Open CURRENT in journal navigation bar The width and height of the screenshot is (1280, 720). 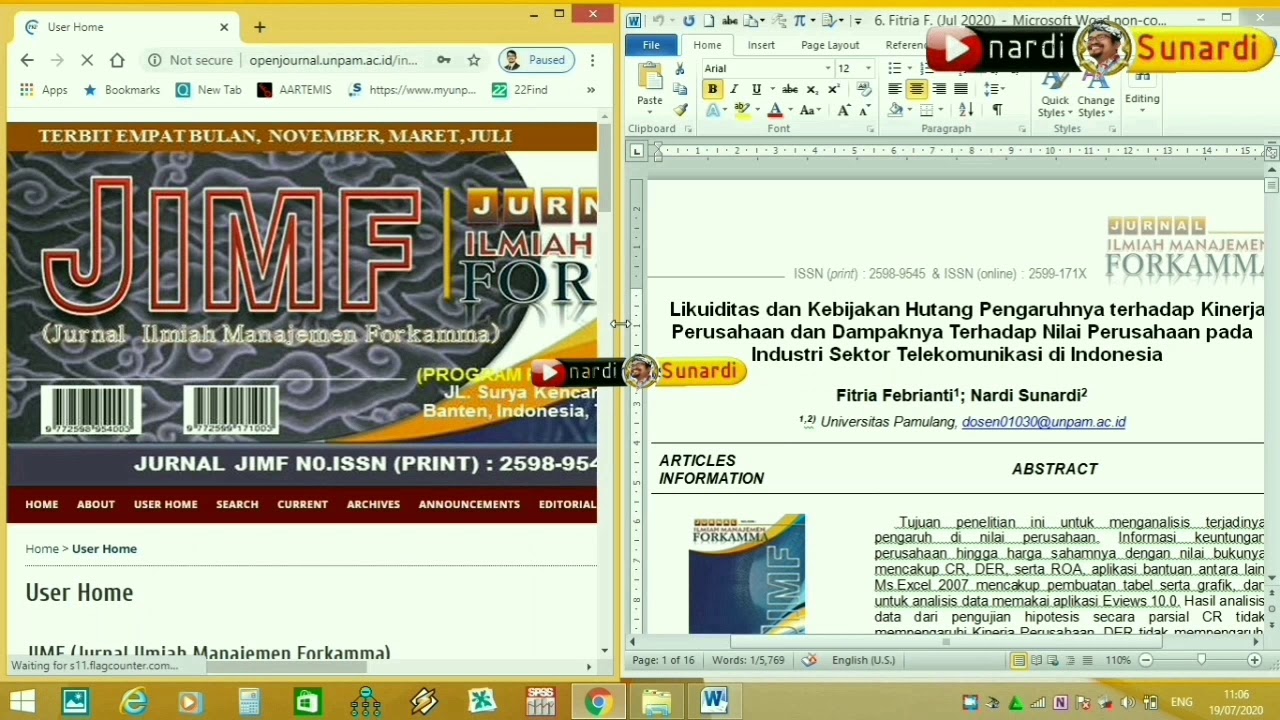[302, 504]
